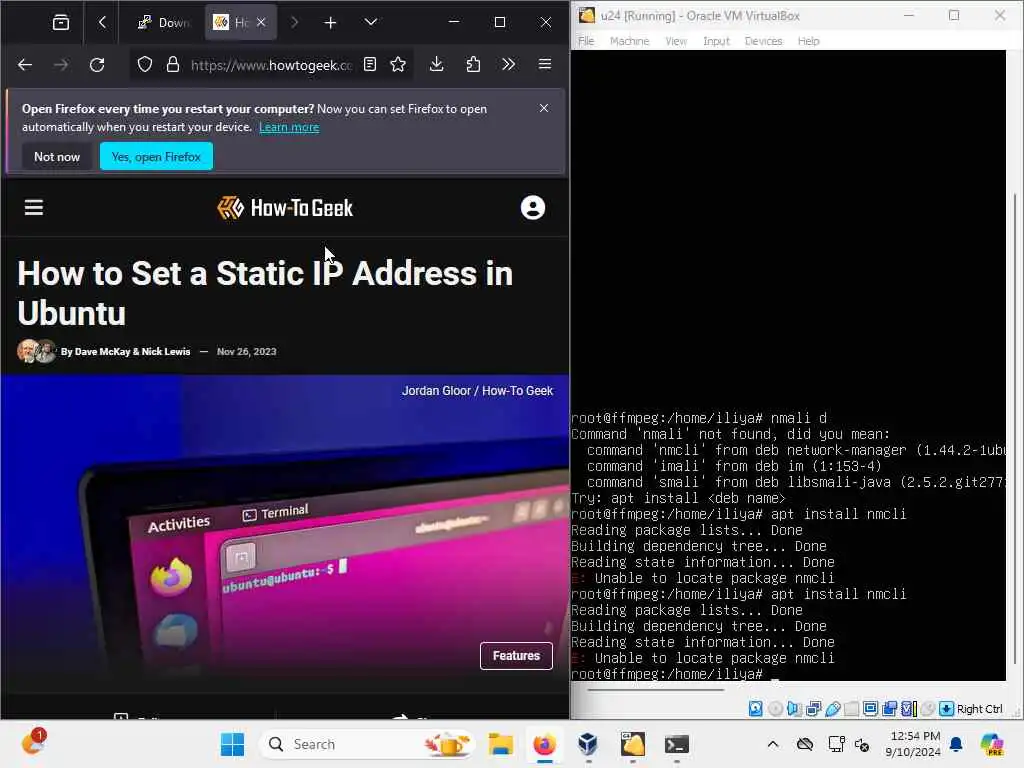Click the VirtualBox mouse integration indicator
Screen dimensions: 1024x768
pos(927,709)
